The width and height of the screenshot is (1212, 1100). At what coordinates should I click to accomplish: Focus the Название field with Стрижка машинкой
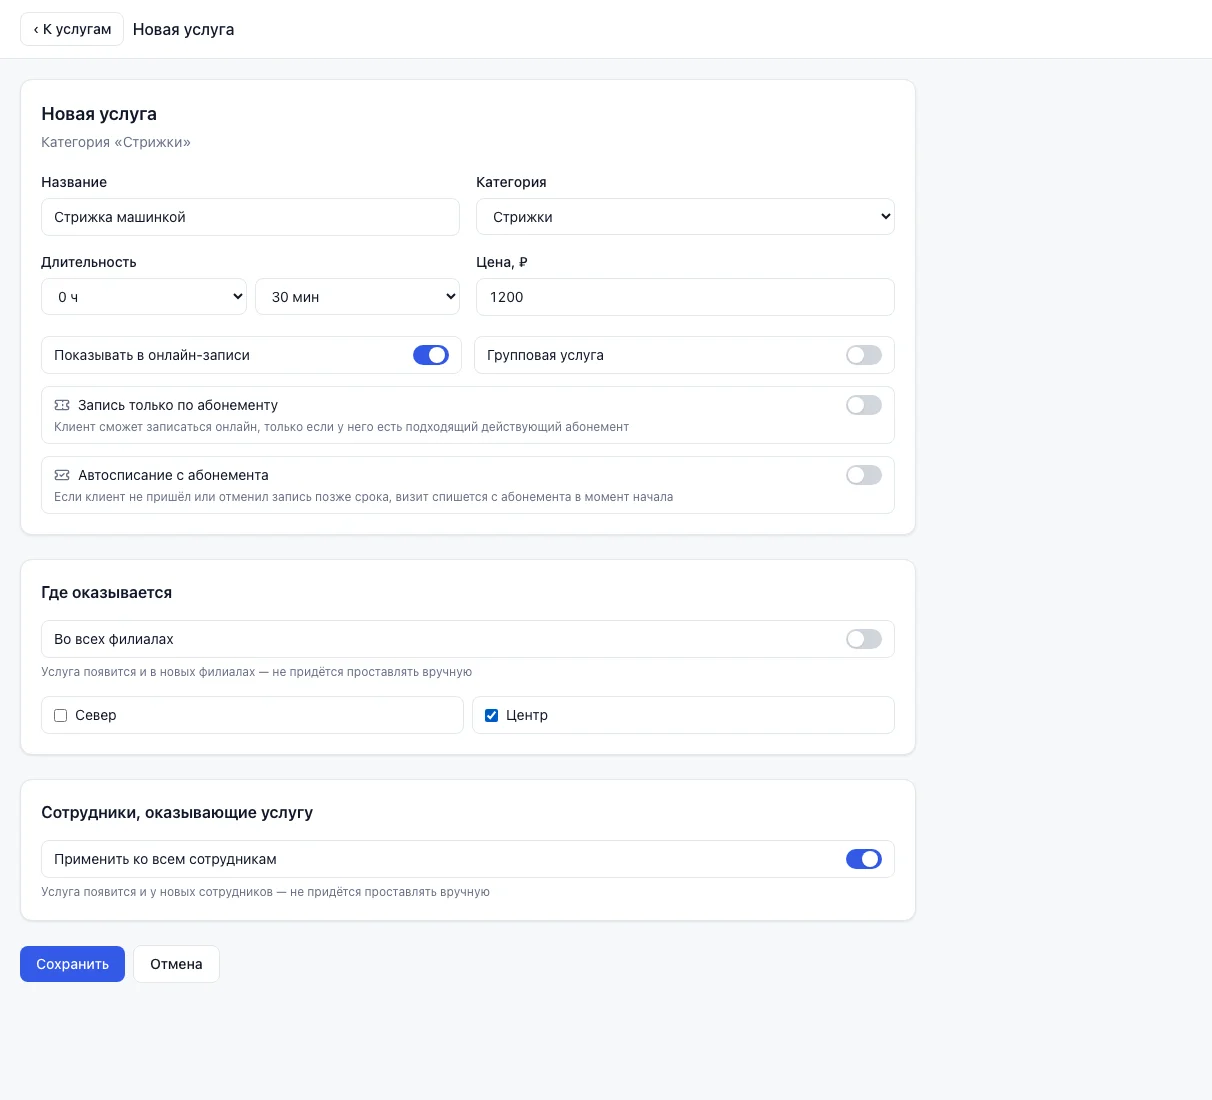(x=250, y=217)
